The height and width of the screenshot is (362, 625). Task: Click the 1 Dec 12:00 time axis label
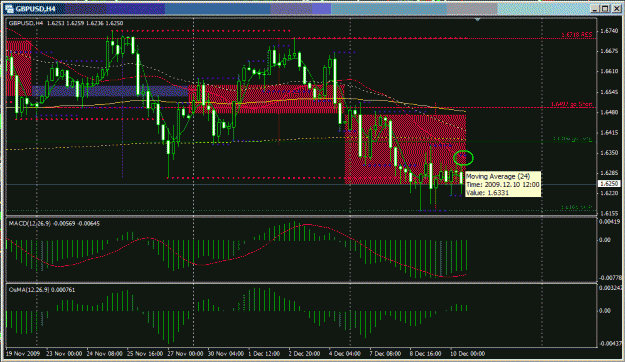[x=264, y=354]
